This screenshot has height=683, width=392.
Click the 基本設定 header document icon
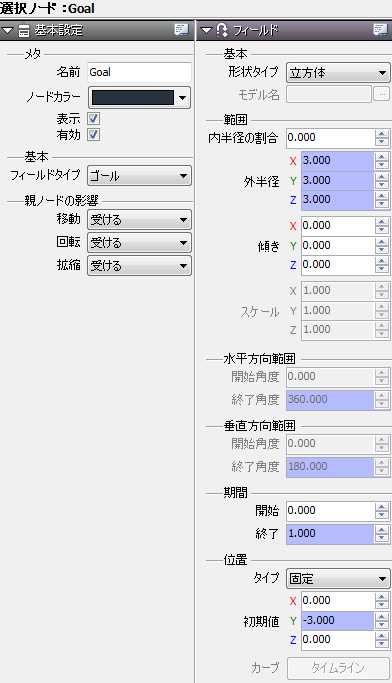24,30
